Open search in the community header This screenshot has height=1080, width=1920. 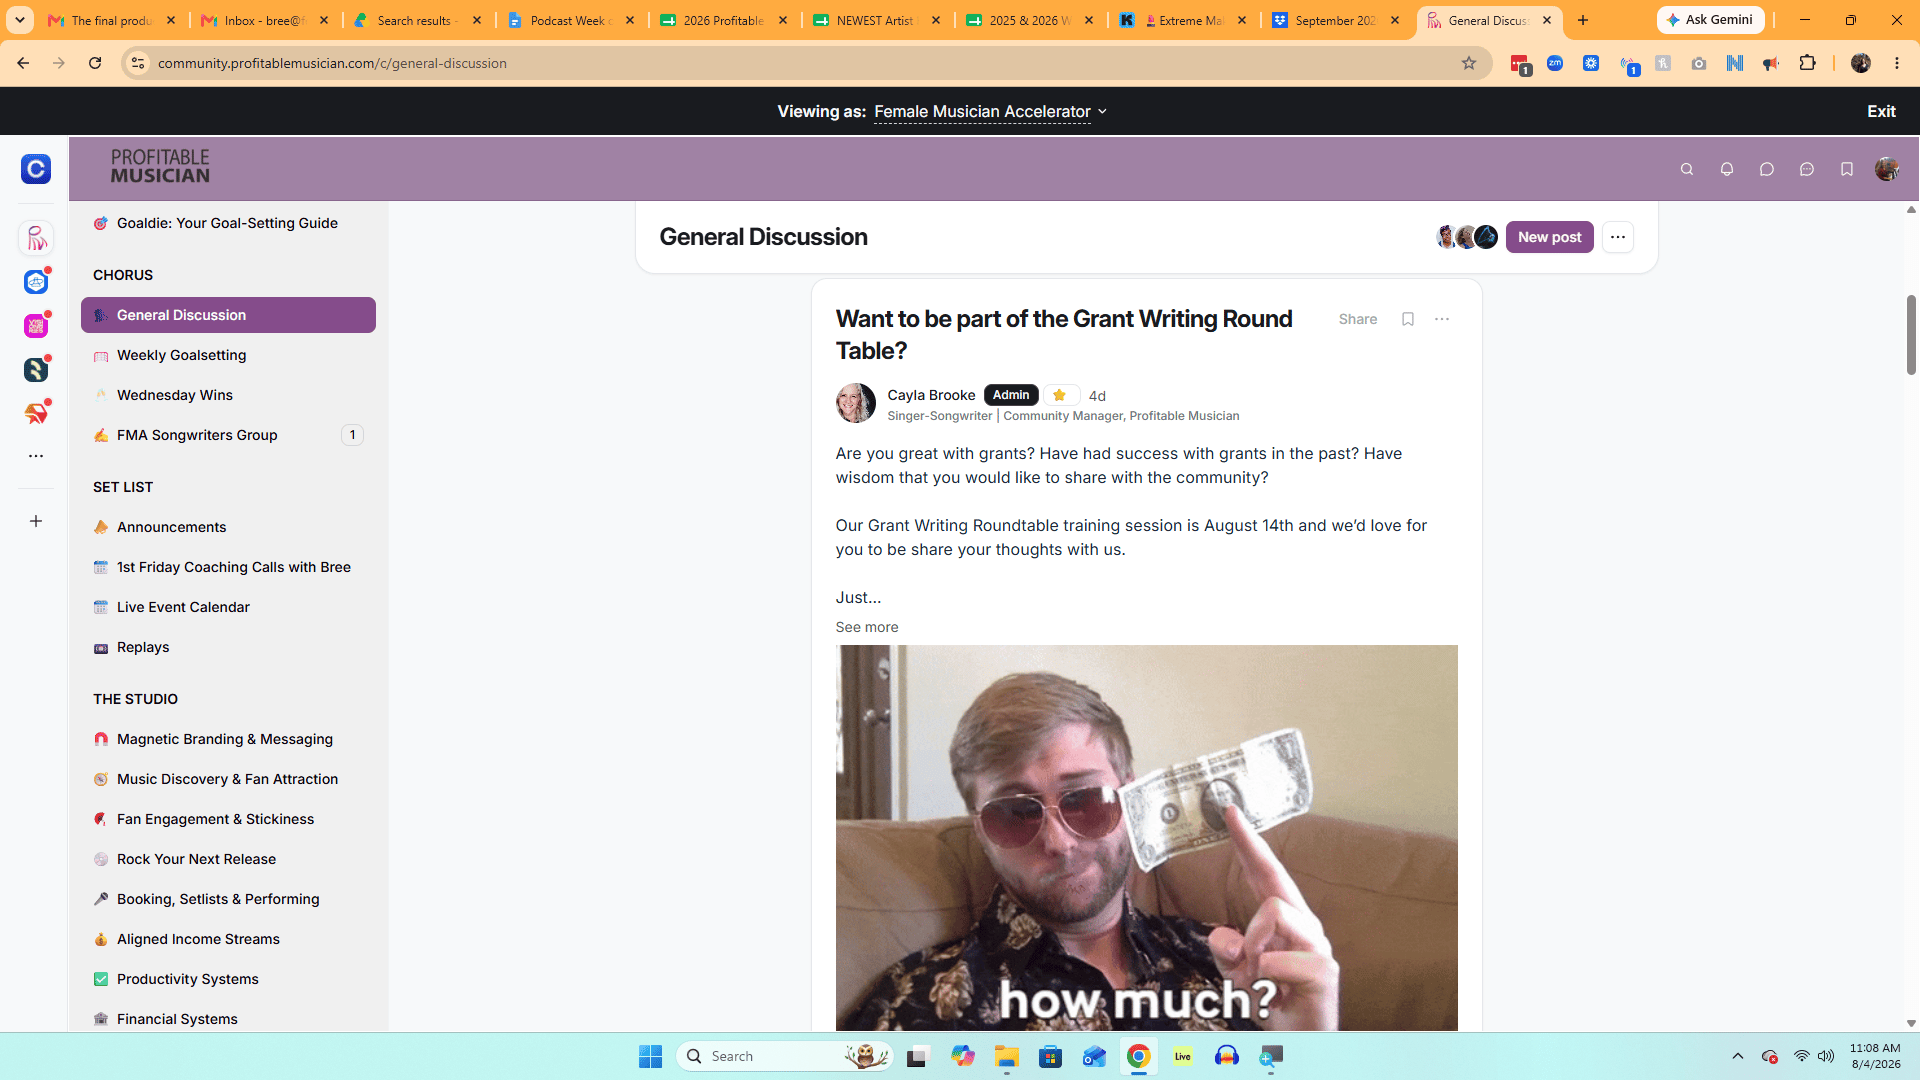click(1687, 170)
